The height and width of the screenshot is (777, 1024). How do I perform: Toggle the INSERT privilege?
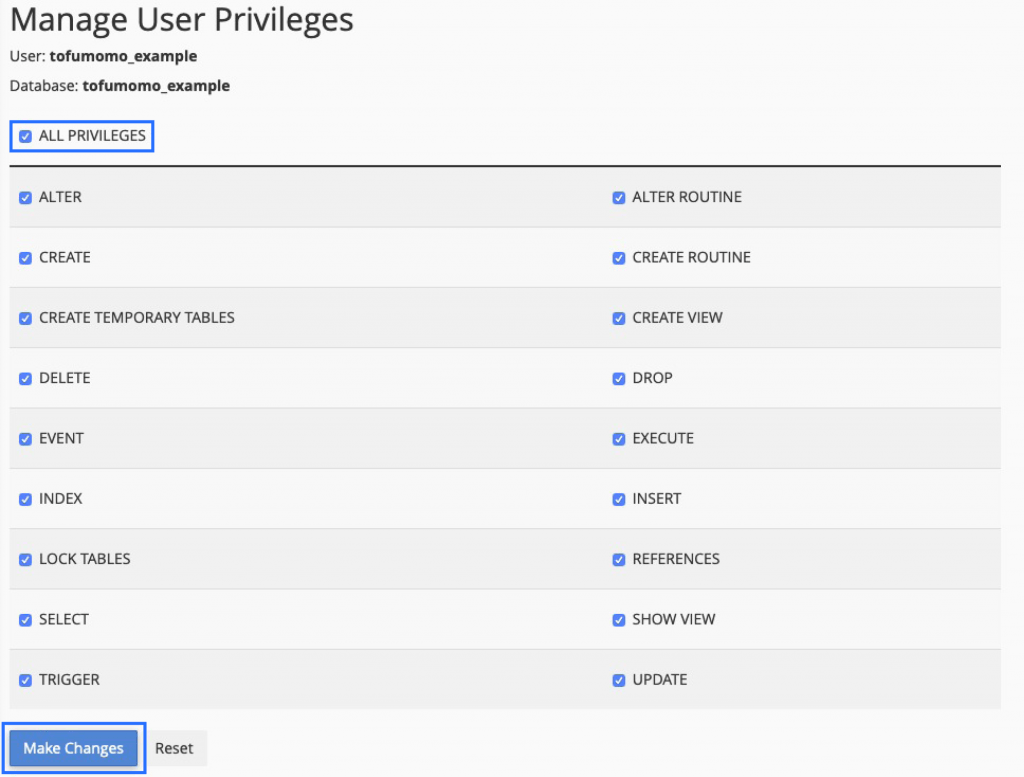point(619,499)
